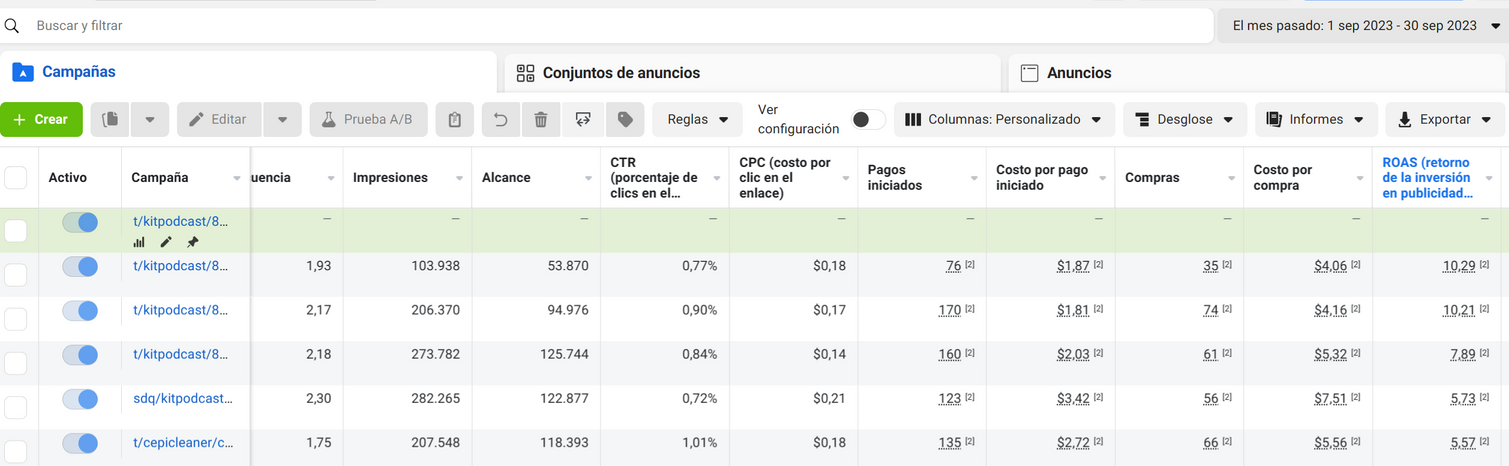Disable the sdq/kitpodcast campaign toggle

pos(80,399)
